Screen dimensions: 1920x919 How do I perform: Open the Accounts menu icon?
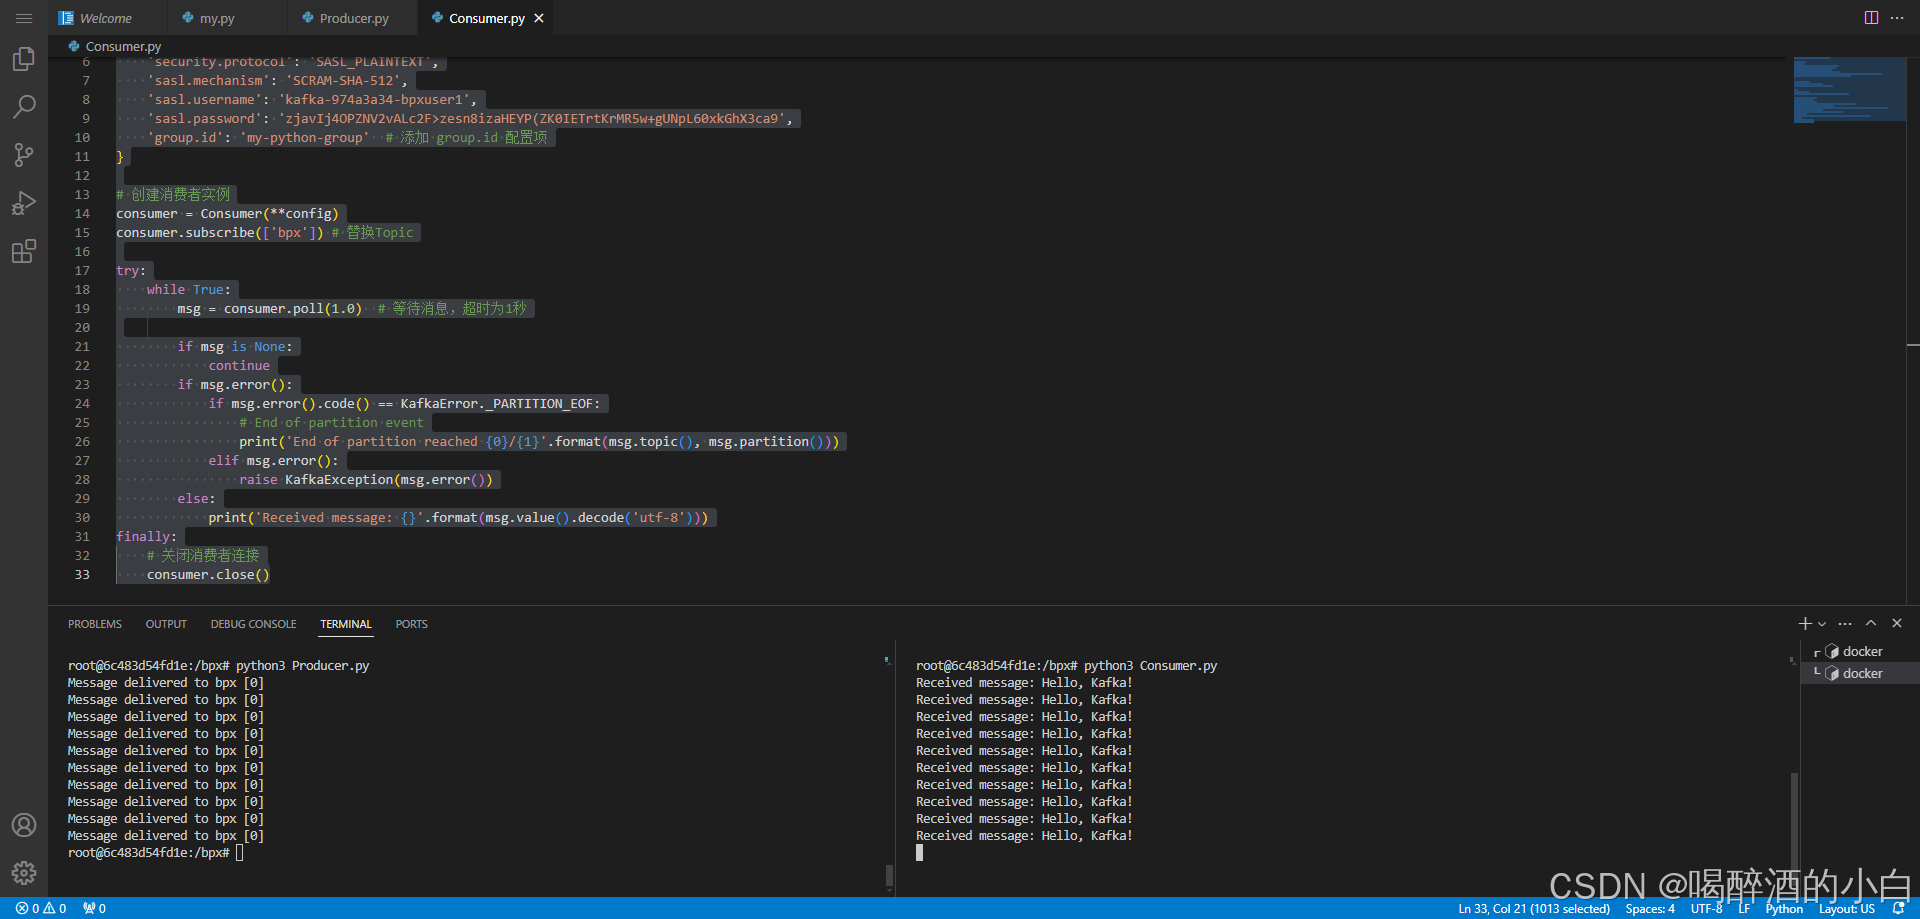pyautogui.click(x=24, y=825)
